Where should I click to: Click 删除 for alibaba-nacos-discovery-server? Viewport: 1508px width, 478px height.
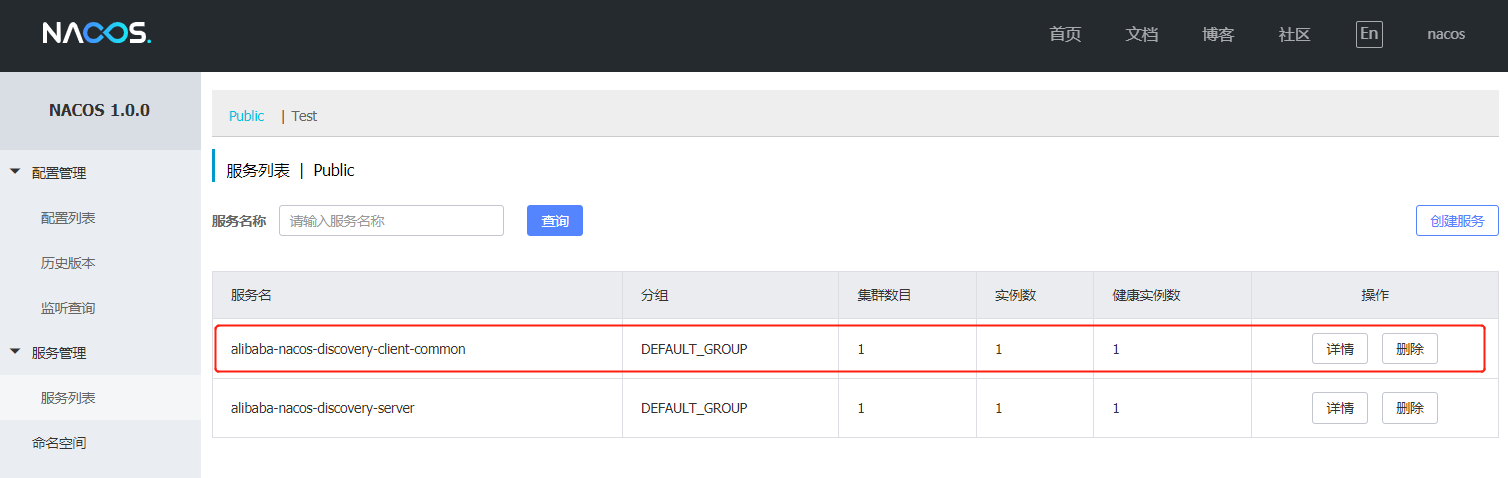(x=1410, y=408)
